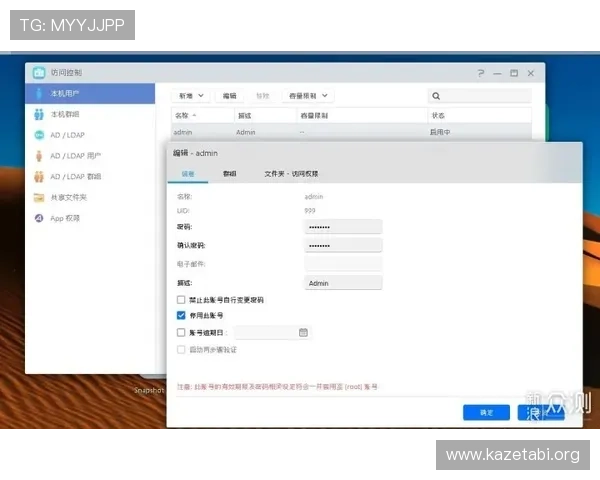Open help question mark icon
The height and width of the screenshot is (480, 600).
tap(481, 73)
